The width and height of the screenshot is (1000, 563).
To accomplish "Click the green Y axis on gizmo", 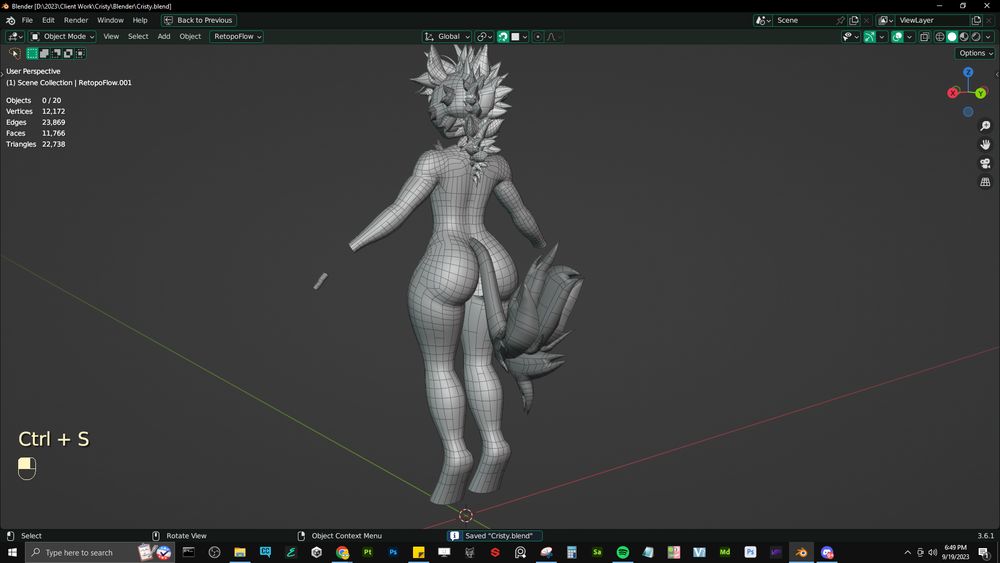I will 981,93.
